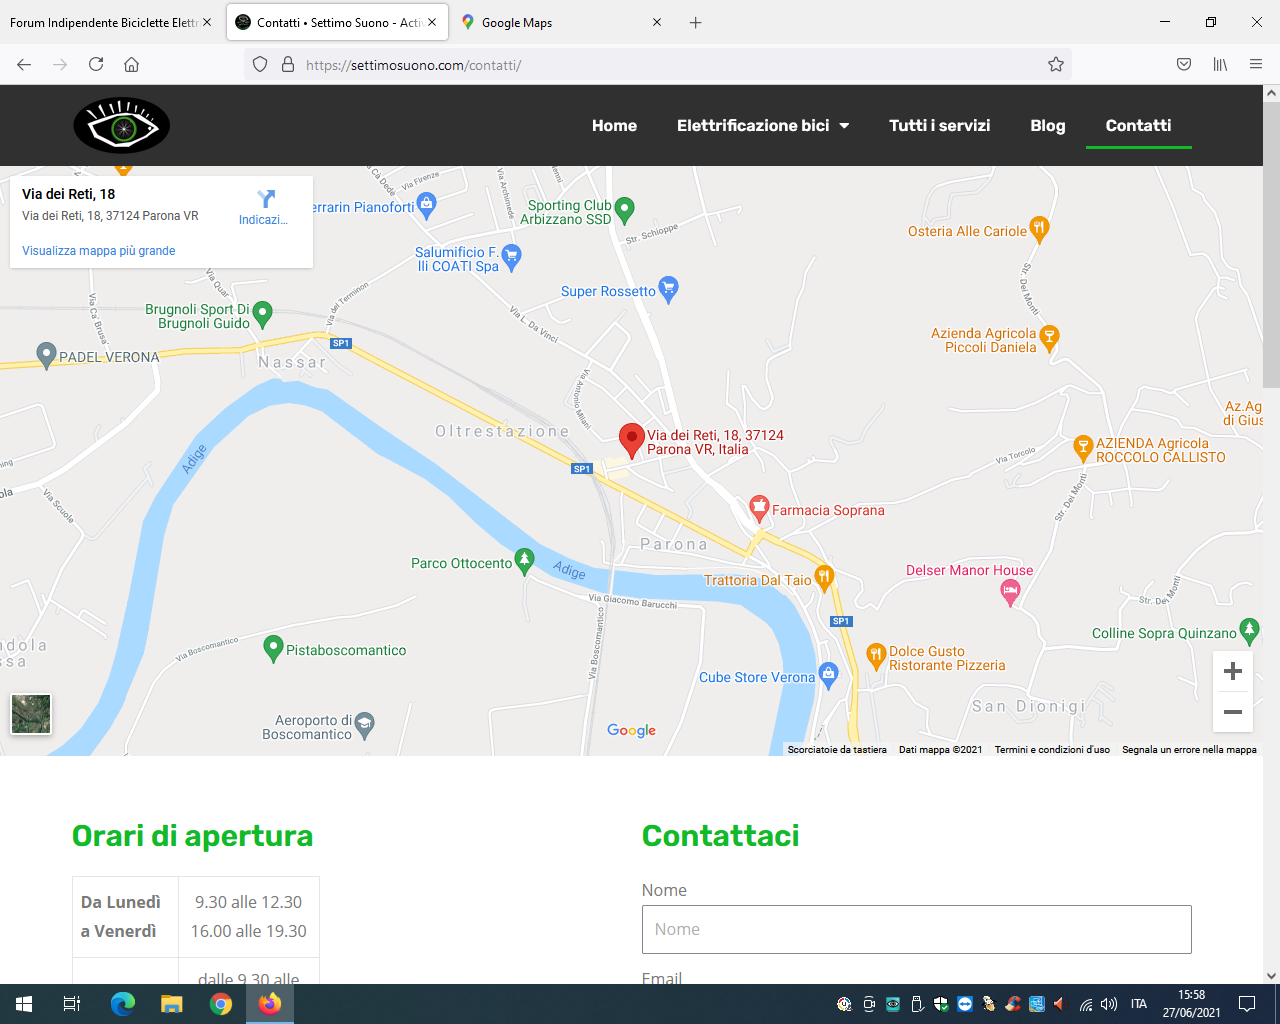Screen dimensions: 1280x1024
Task: Click the site lock security icon
Action: click(288, 64)
